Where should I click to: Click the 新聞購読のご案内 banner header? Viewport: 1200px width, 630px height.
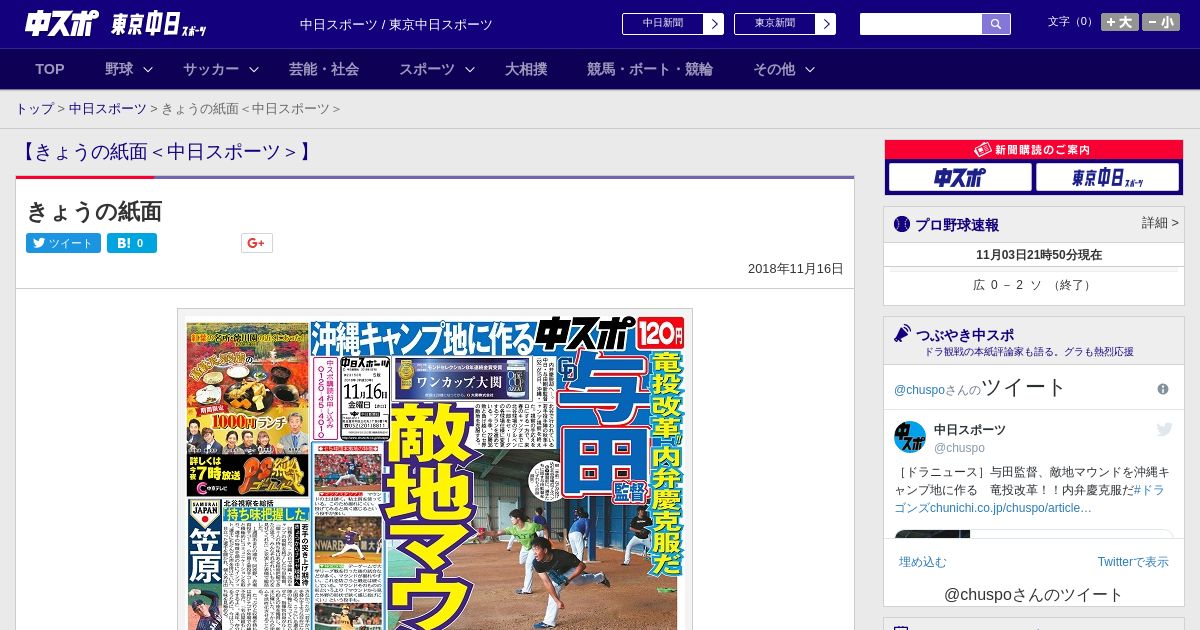pos(1034,149)
